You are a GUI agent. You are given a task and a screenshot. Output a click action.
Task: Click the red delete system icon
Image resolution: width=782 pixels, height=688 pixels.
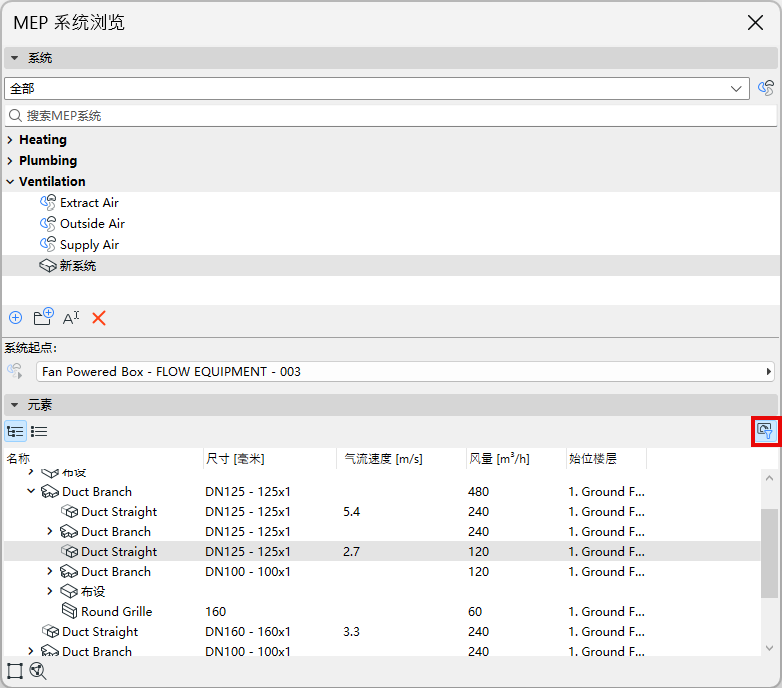pyautogui.click(x=99, y=318)
